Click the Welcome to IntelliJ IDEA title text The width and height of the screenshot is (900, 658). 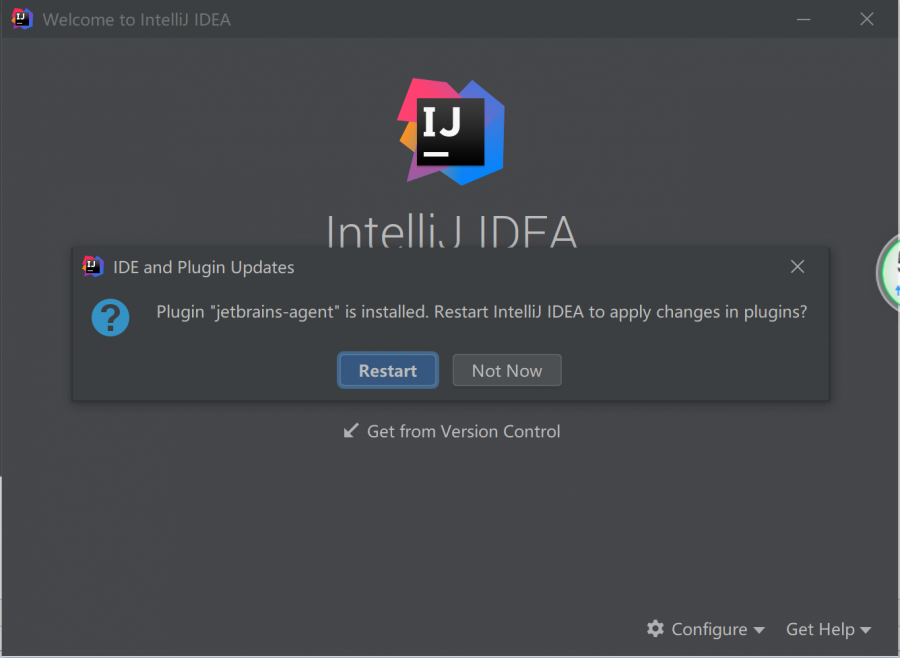(136, 19)
